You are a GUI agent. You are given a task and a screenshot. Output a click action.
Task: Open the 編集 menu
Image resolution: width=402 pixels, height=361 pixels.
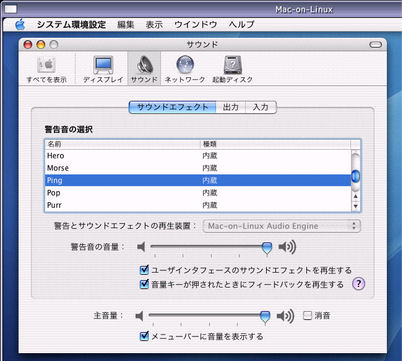126,25
